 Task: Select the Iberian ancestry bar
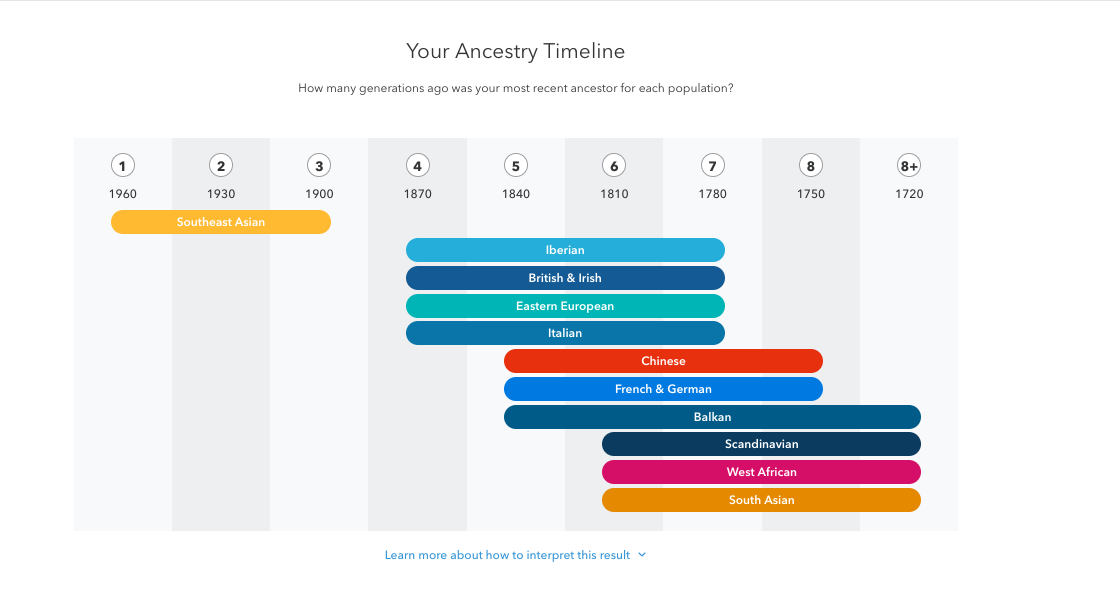[566, 250]
